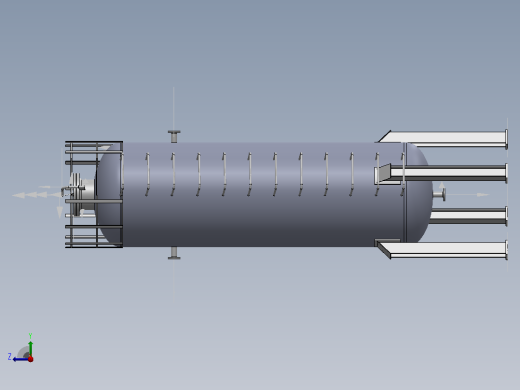Select the nozzle on the right dished head
520x390 pixels.
click(439, 195)
